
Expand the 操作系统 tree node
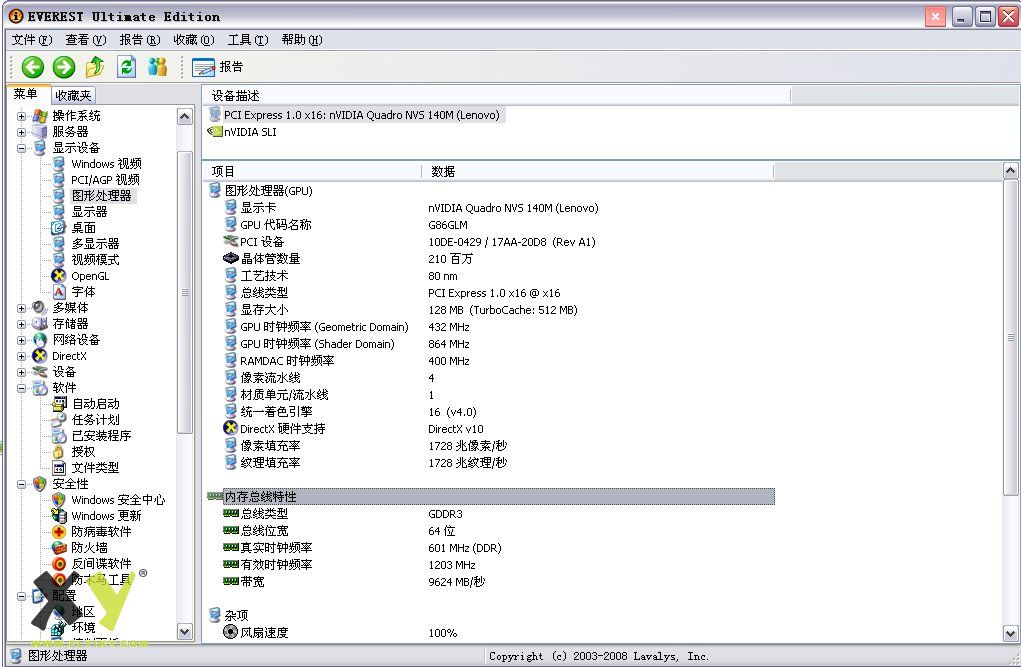point(21,116)
